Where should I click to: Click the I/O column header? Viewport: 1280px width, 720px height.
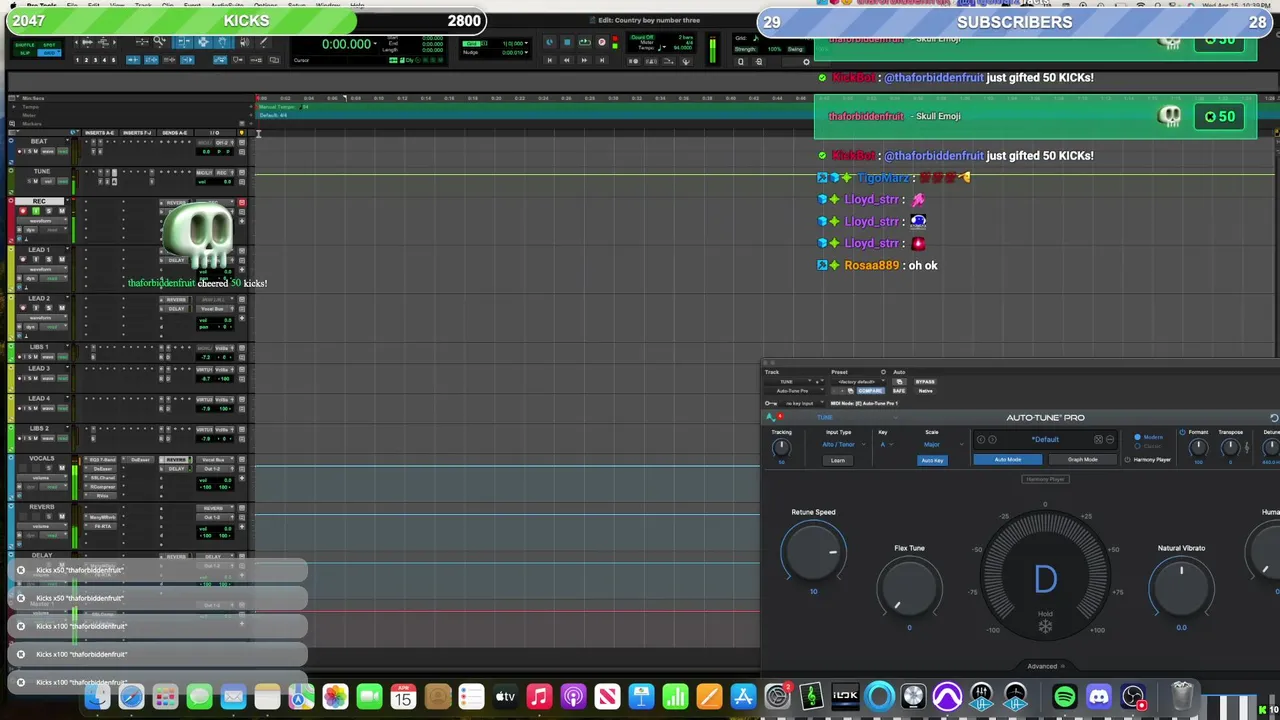[x=215, y=133]
